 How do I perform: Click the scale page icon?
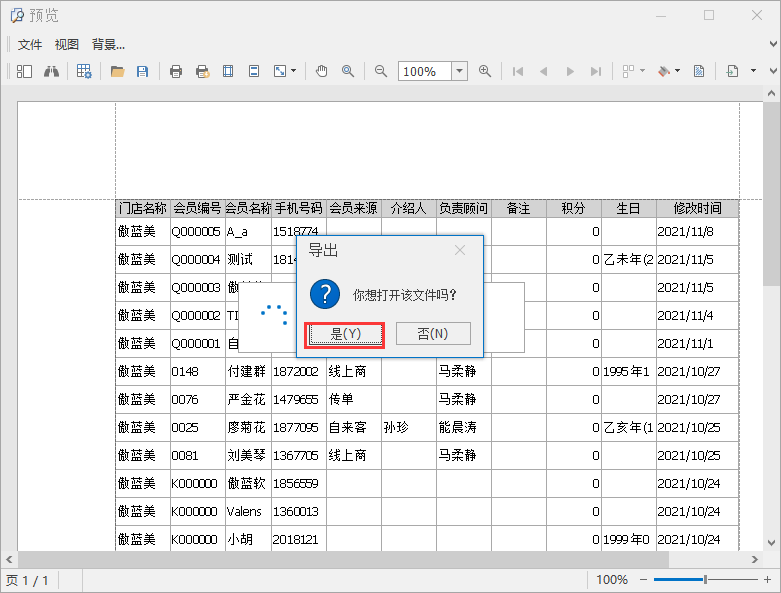pos(280,71)
